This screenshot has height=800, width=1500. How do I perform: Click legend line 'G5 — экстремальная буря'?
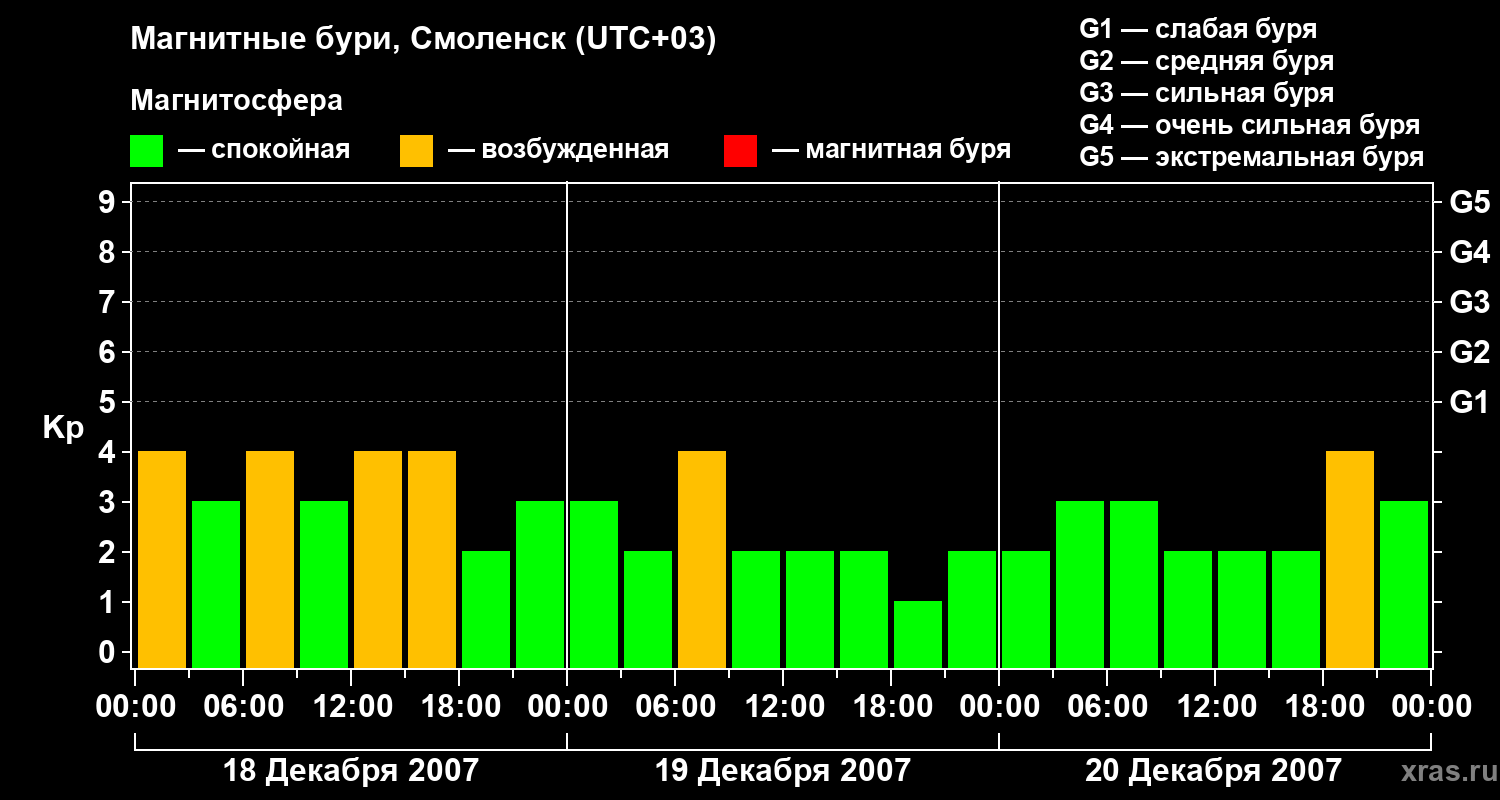point(1252,157)
